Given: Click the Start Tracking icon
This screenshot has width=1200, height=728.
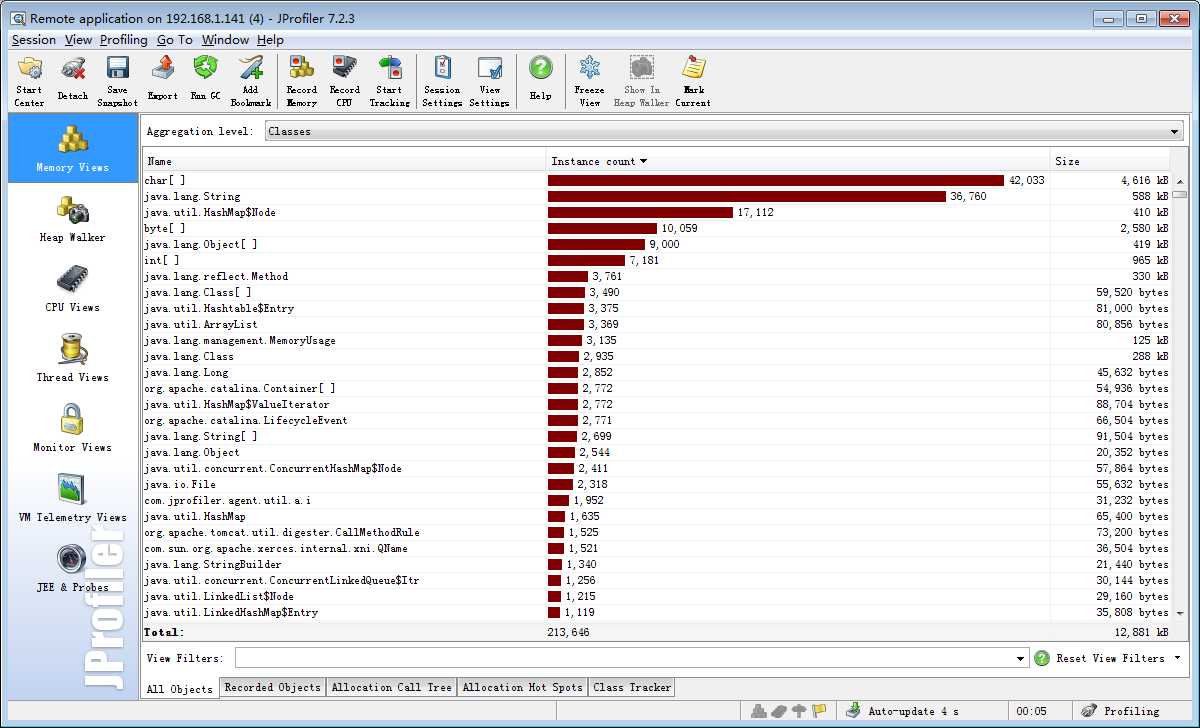Looking at the screenshot, I should tap(389, 81).
